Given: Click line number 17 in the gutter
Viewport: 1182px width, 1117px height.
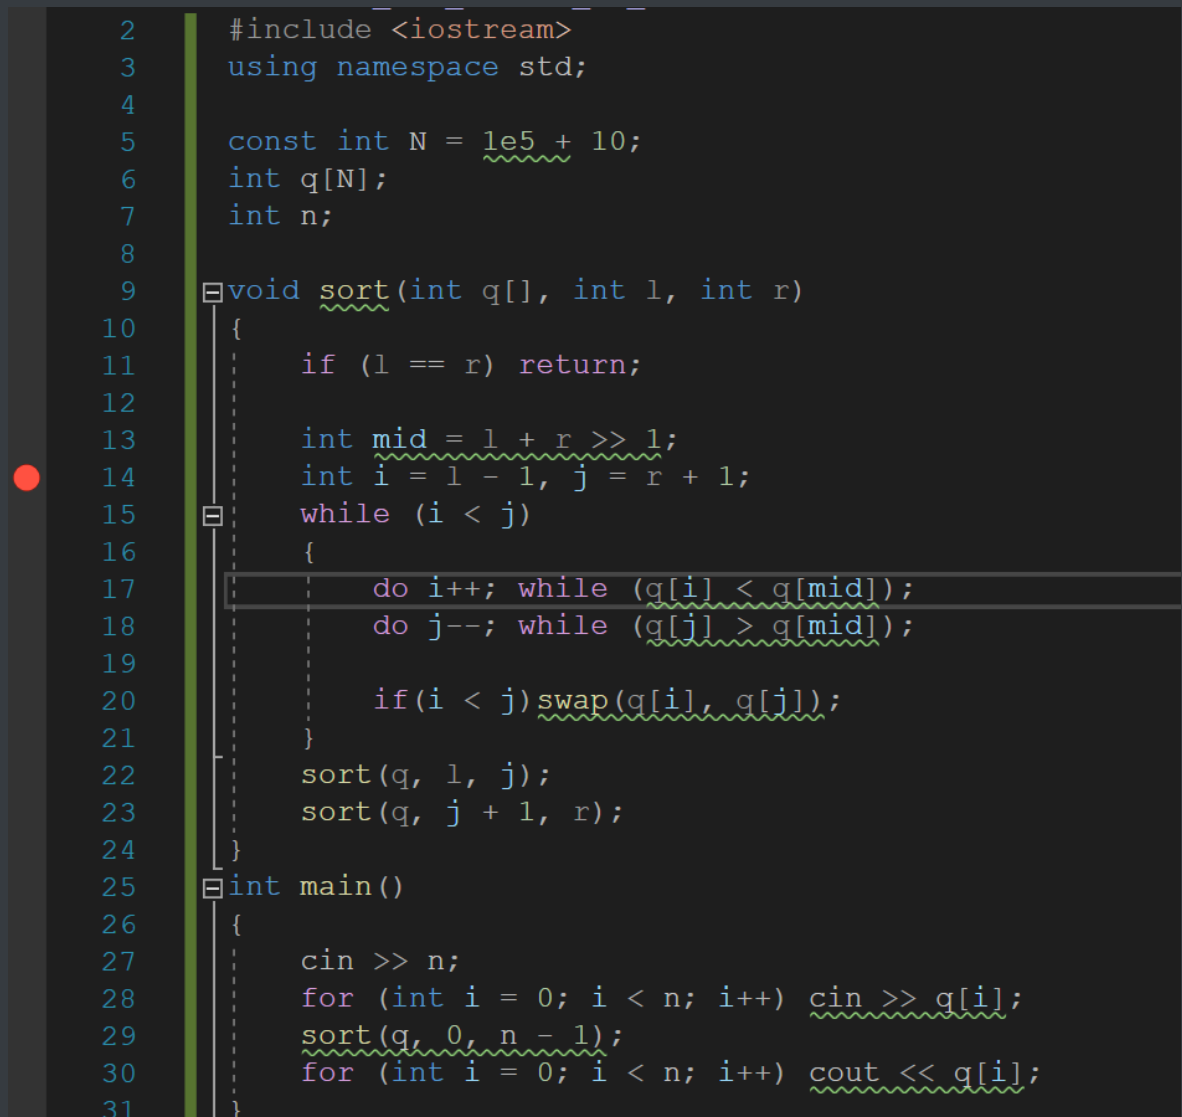Looking at the screenshot, I should (118, 589).
